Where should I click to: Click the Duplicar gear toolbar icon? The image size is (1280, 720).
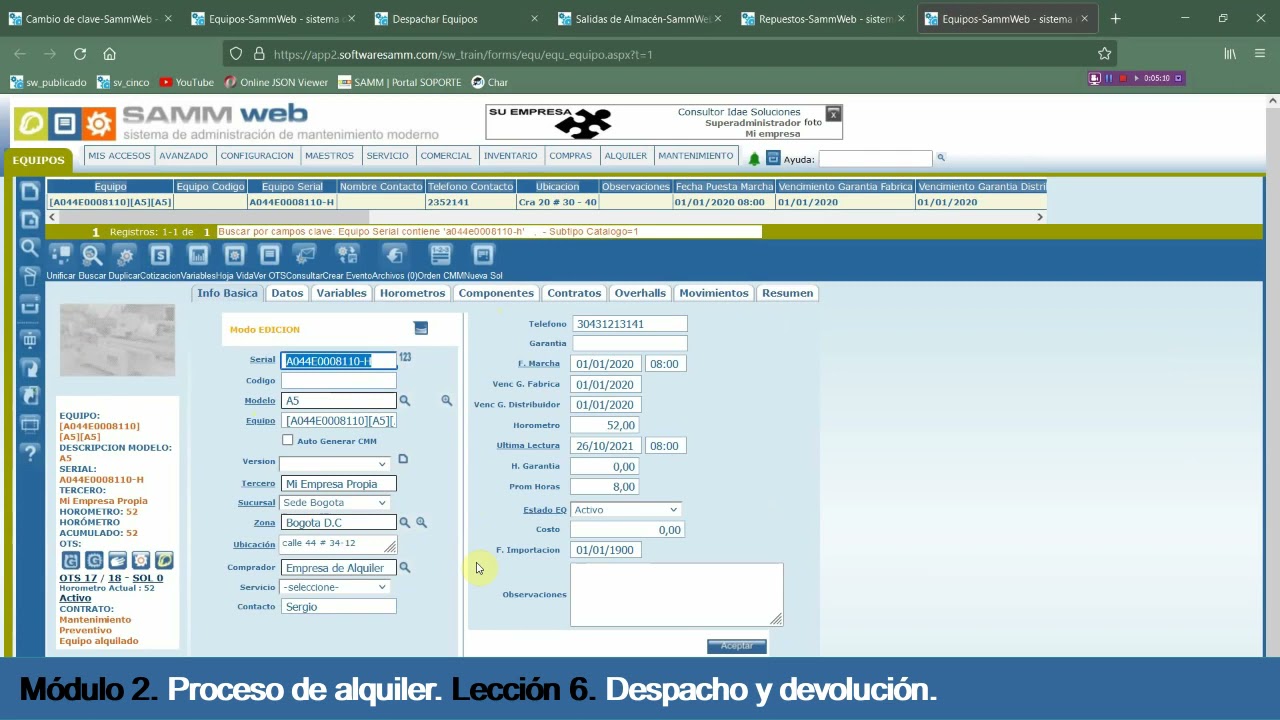pyautogui.click(x=124, y=255)
